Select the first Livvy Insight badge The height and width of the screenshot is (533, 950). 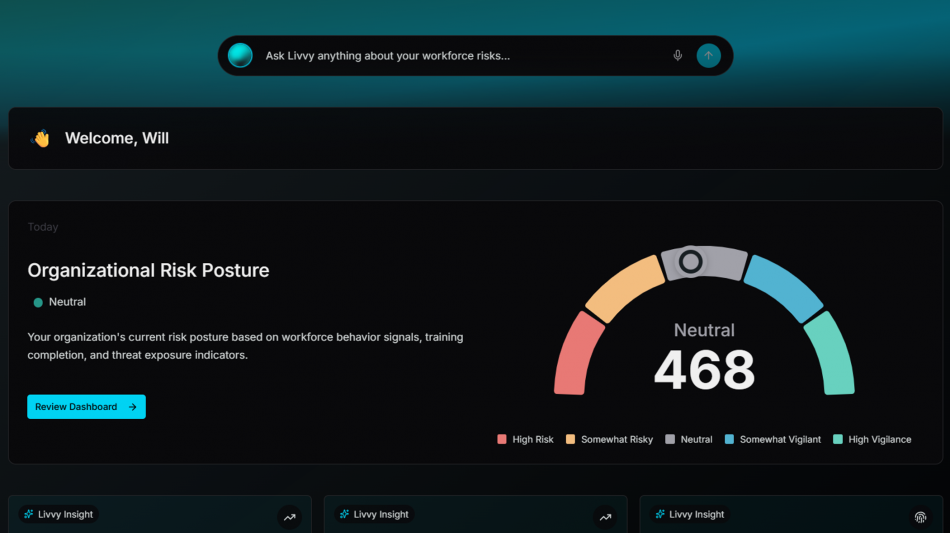[59, 515]
